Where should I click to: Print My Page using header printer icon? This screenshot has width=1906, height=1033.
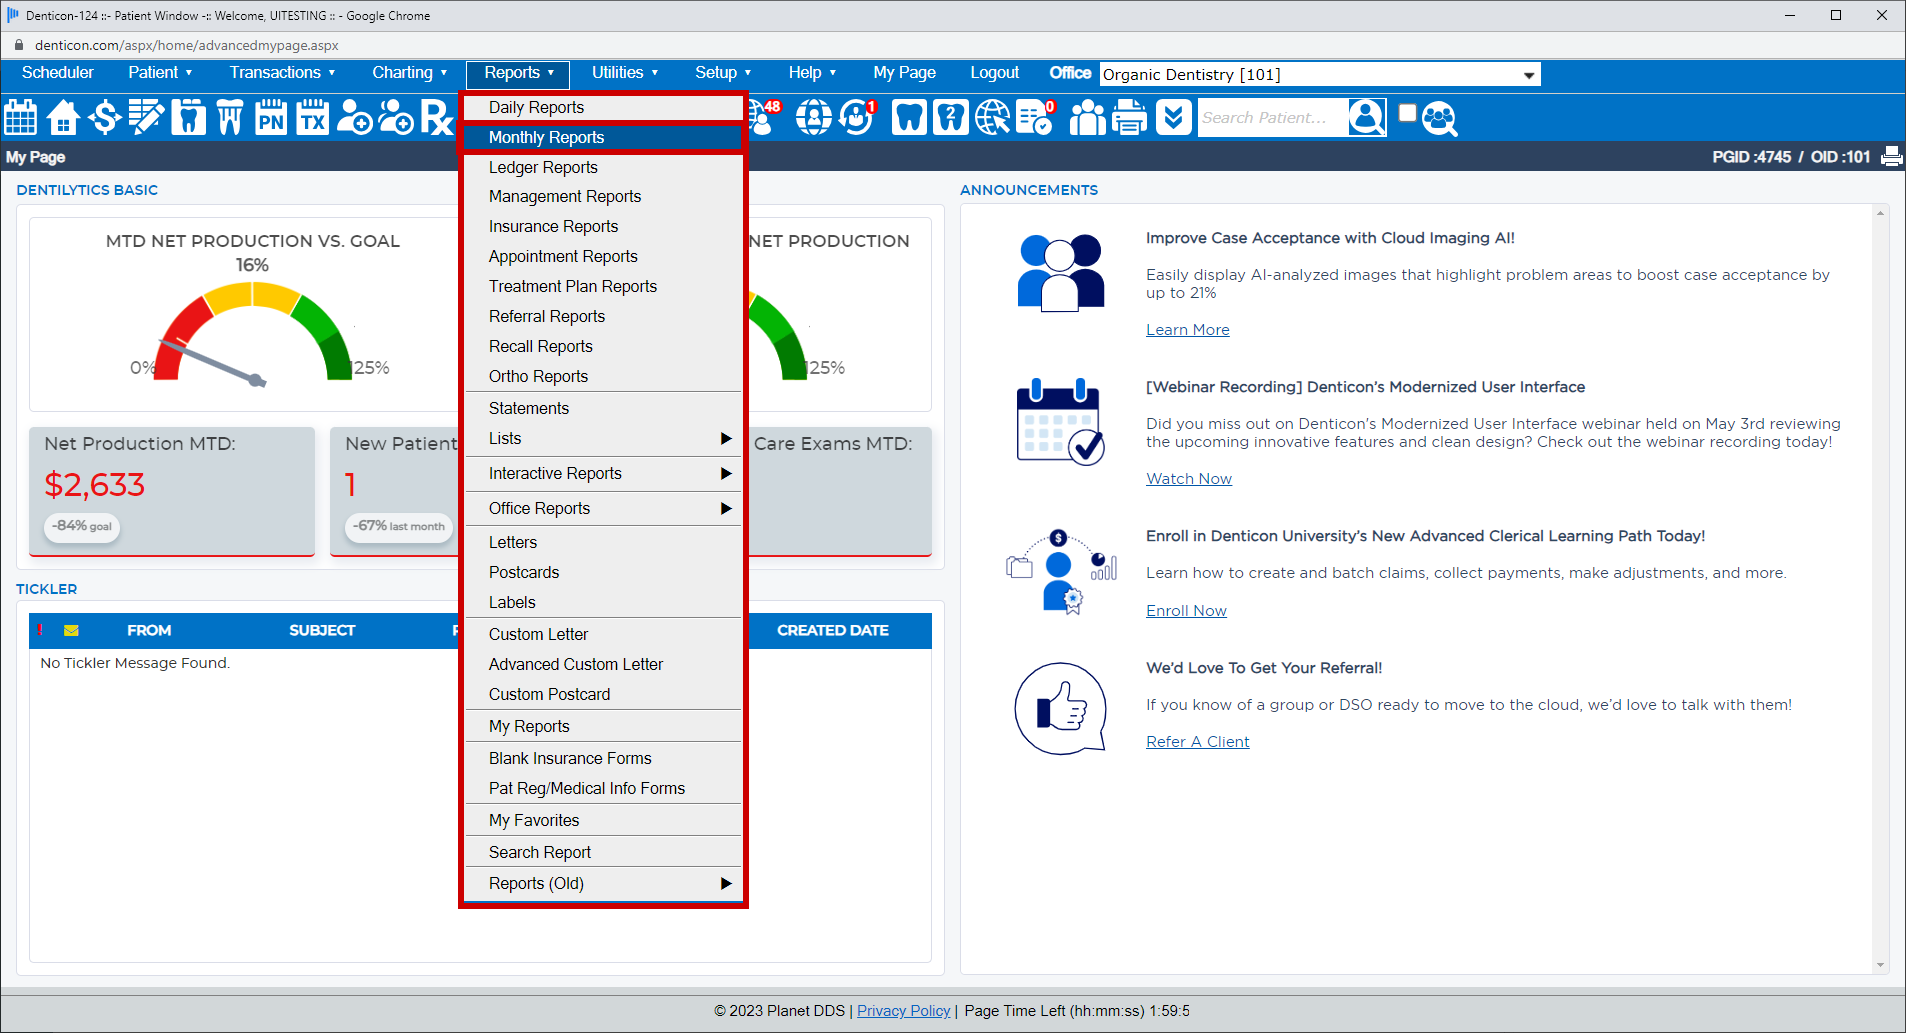[1892, 156]
